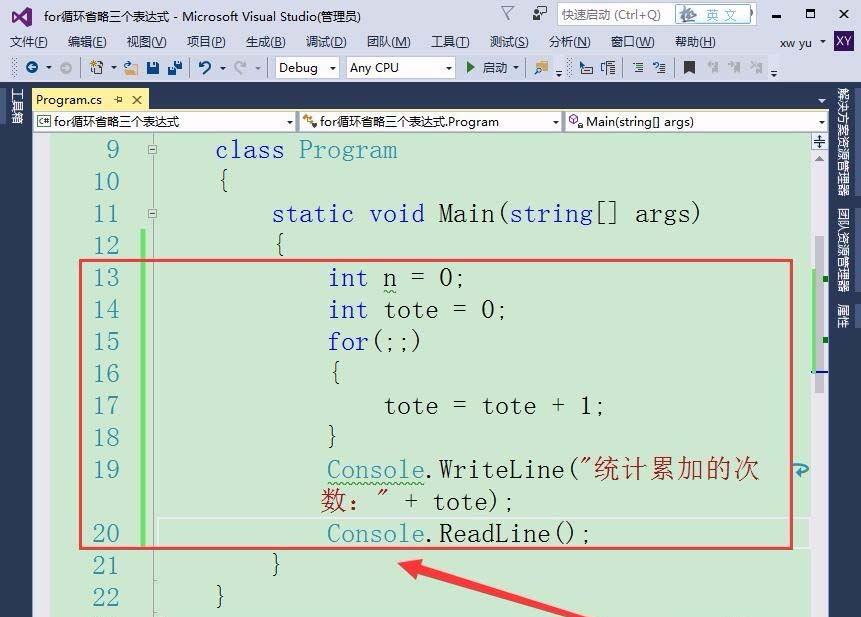Open the 属性 side panel tab
This screenshot has height=617, width=861.
click(843, 316)
